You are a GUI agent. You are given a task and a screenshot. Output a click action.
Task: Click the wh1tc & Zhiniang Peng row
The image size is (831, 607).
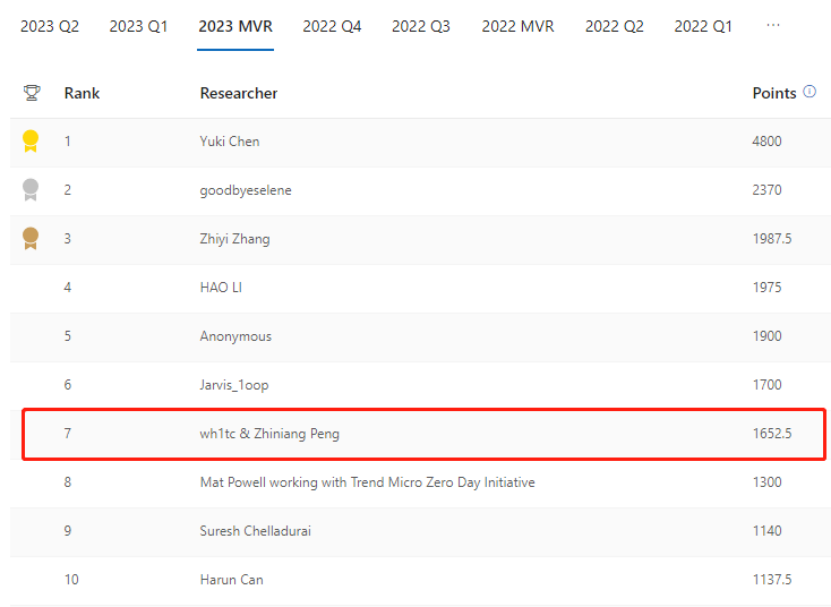pyautogui.click(x=270, y=433)
